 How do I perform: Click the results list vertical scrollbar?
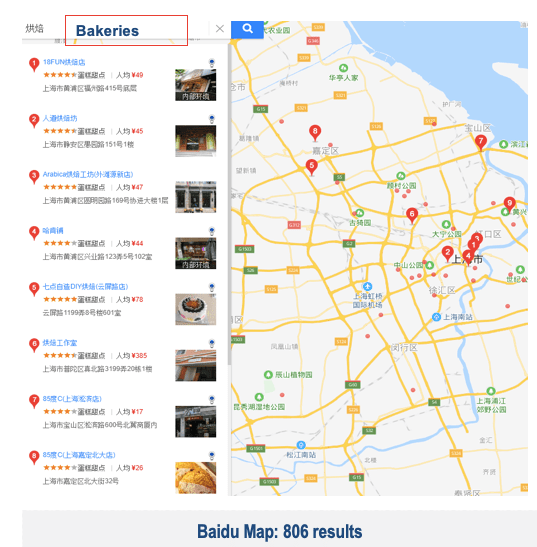[x=229, y=204]
